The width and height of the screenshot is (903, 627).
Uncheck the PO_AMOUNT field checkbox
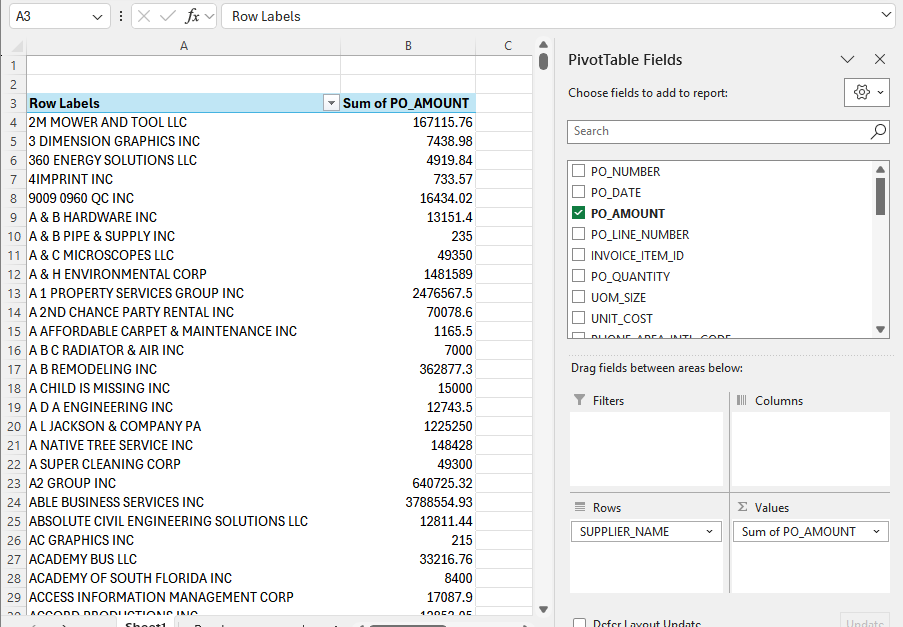pos(578,213)
